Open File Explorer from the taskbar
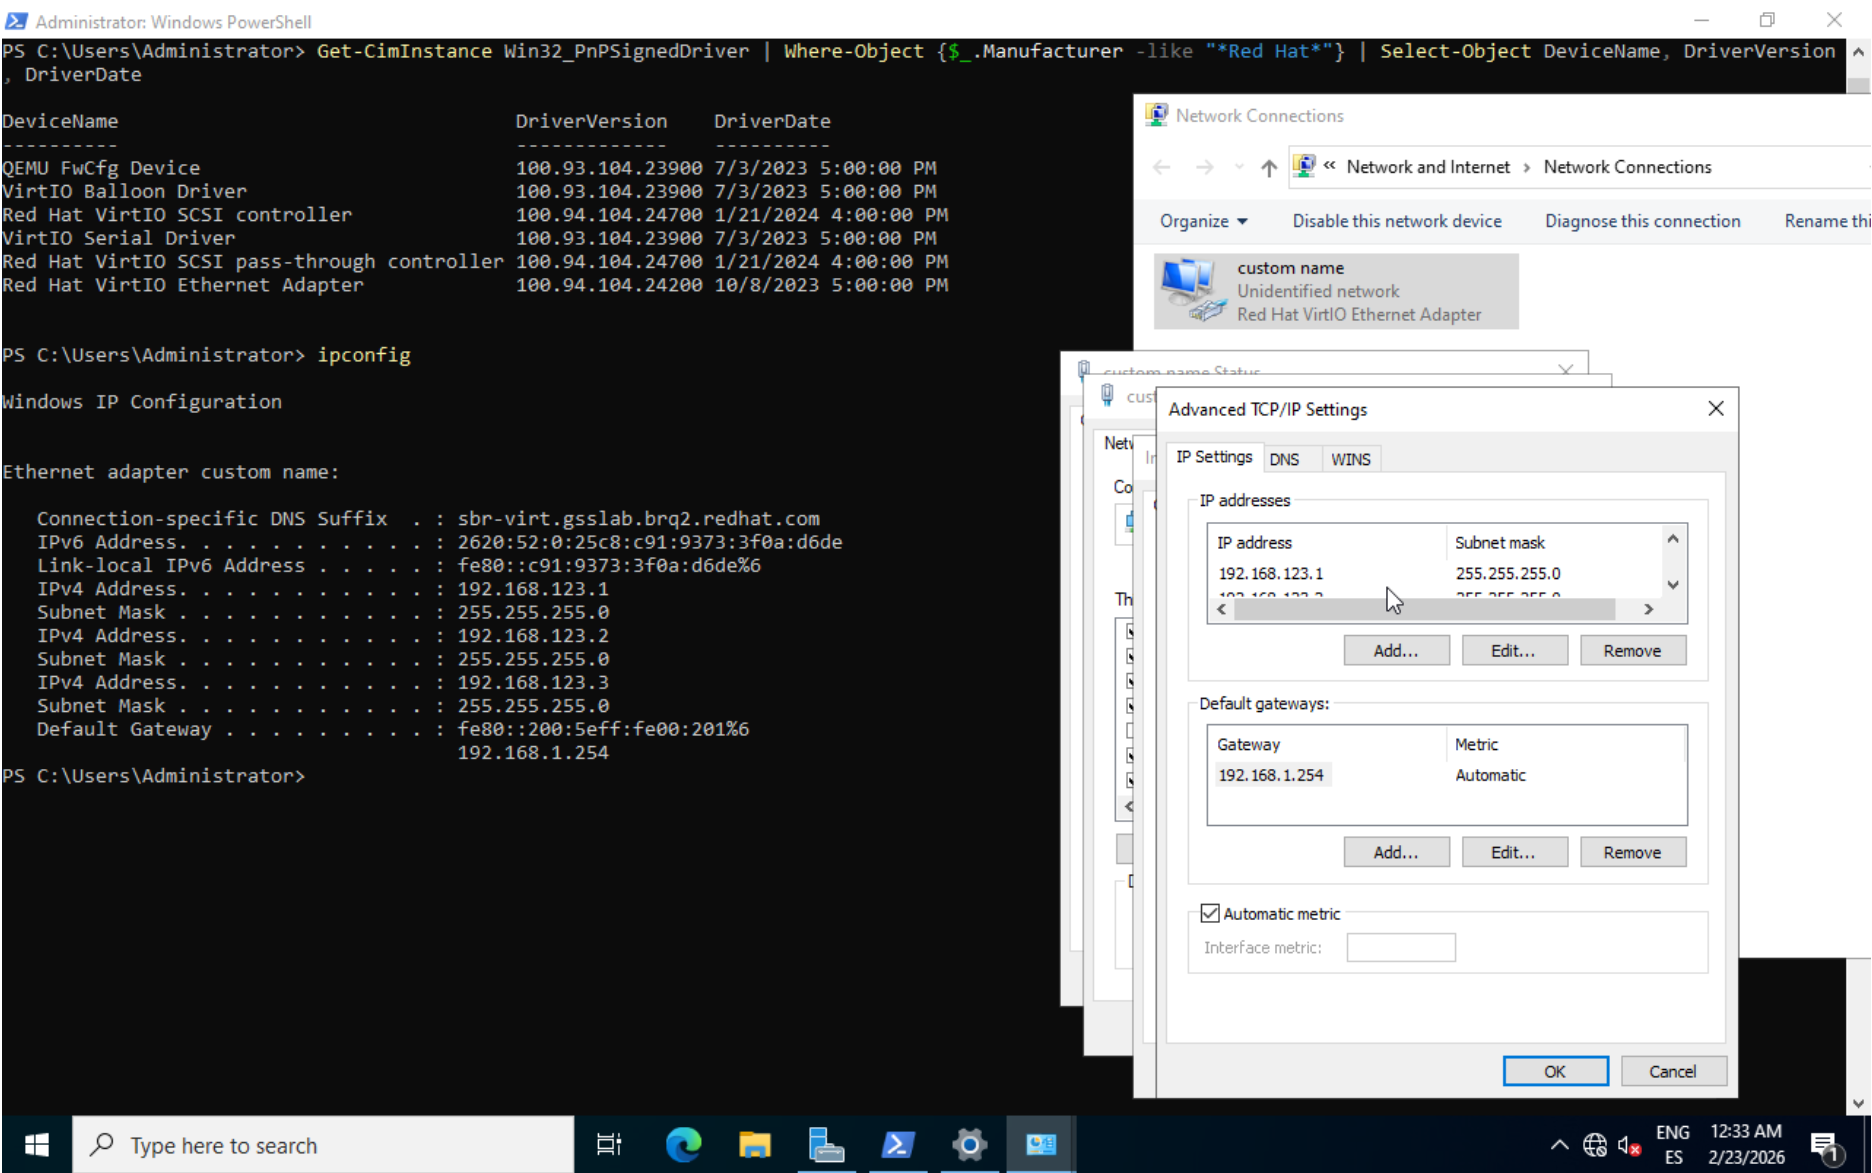This screenshot has height=1173, width=1872. click(755, 1144)
